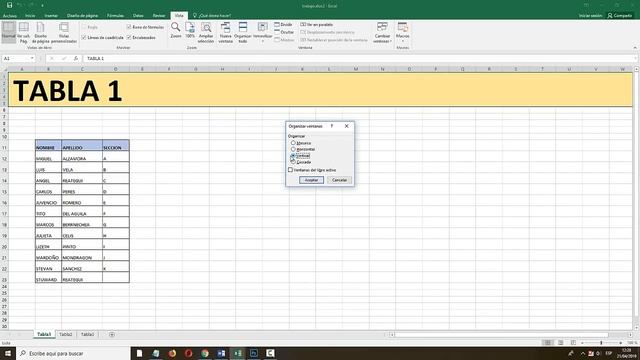Open a Nueva ventana
The width and height of the screenshot is (640, 360).
(x=225, y=33)
